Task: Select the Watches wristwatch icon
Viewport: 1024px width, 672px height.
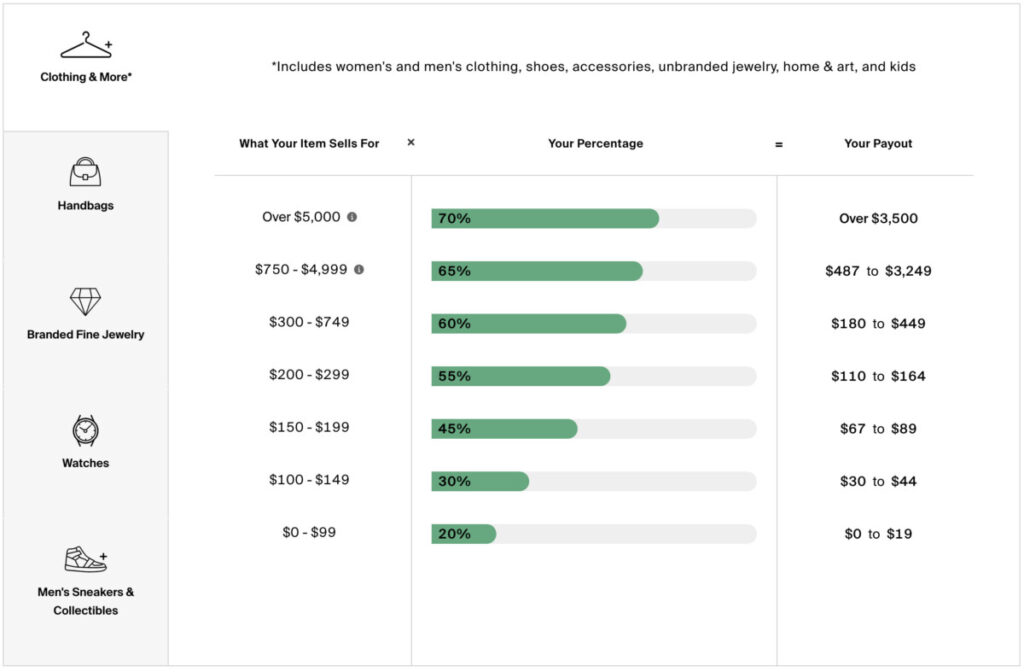Action: [x=86, y=430]
